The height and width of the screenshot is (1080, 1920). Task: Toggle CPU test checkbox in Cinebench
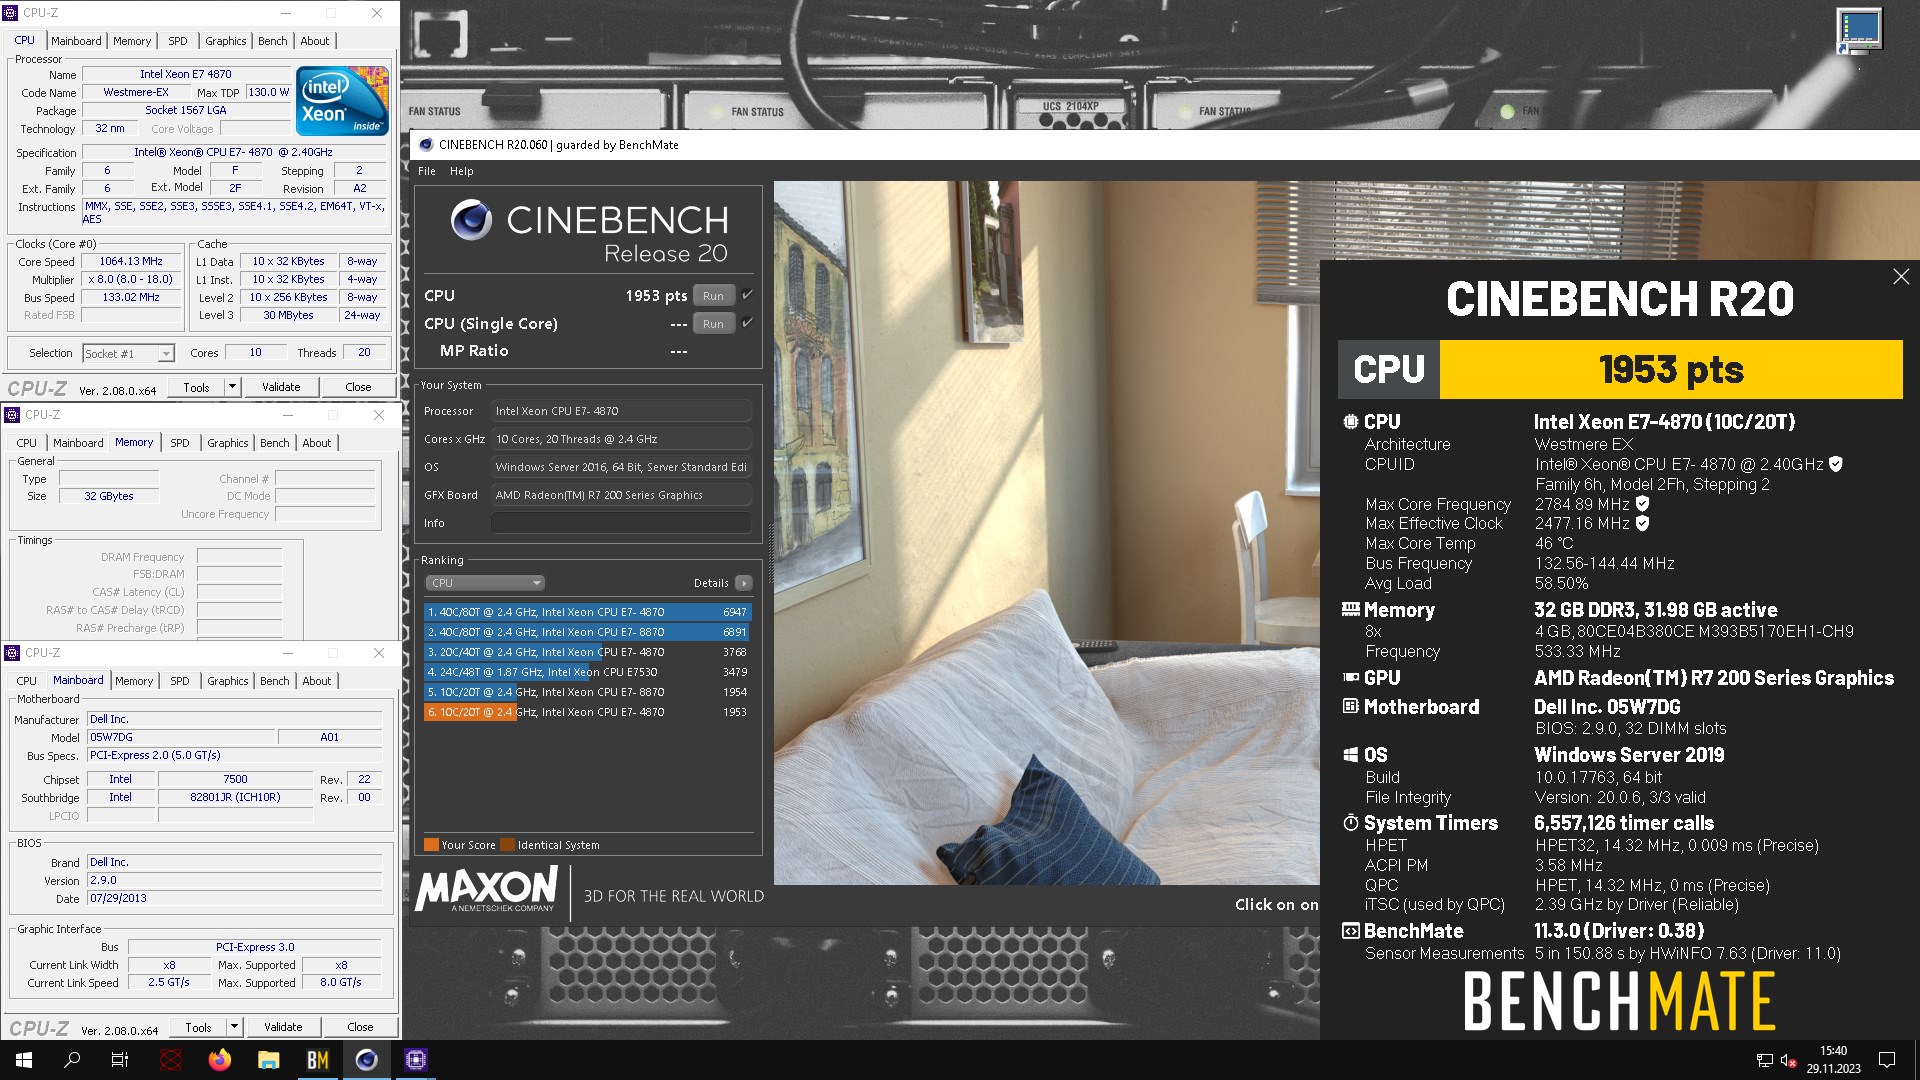pyautogui.click(x=747, y=295)
